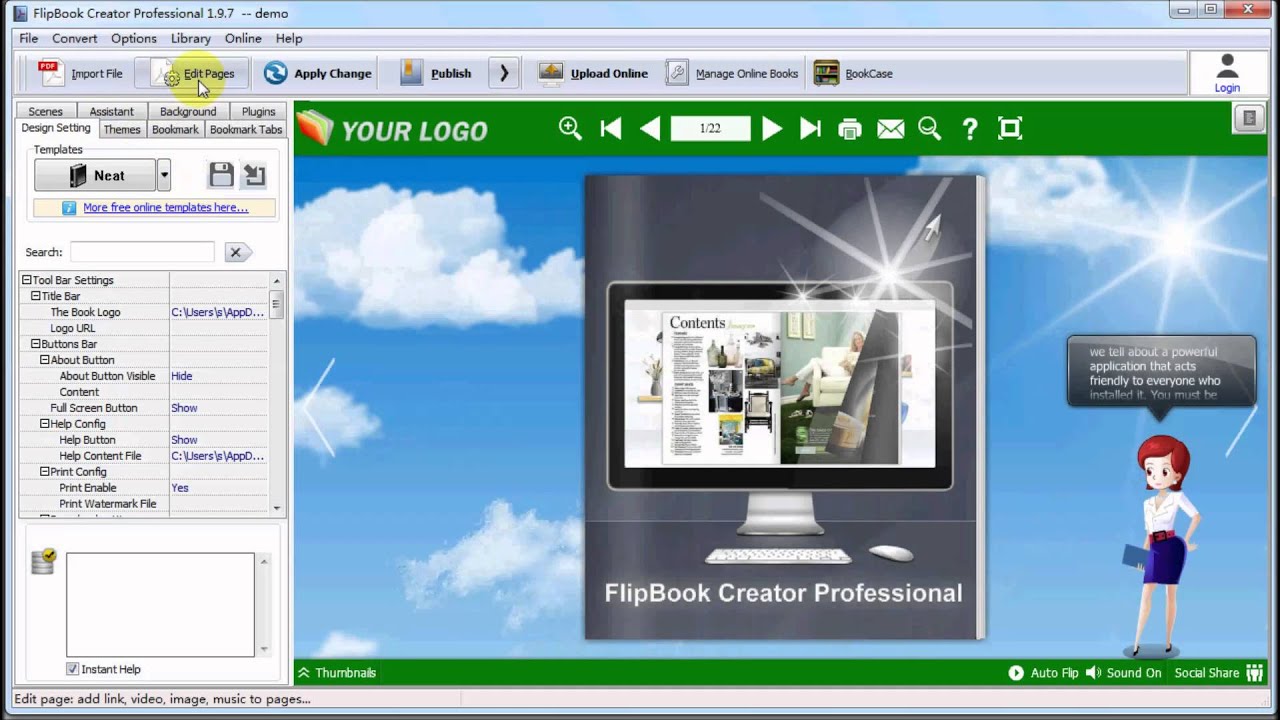Viewport: 1280px width, 720px height.
Task: Click the search magnifier in viewer
Action: click(x=930, y=128)
